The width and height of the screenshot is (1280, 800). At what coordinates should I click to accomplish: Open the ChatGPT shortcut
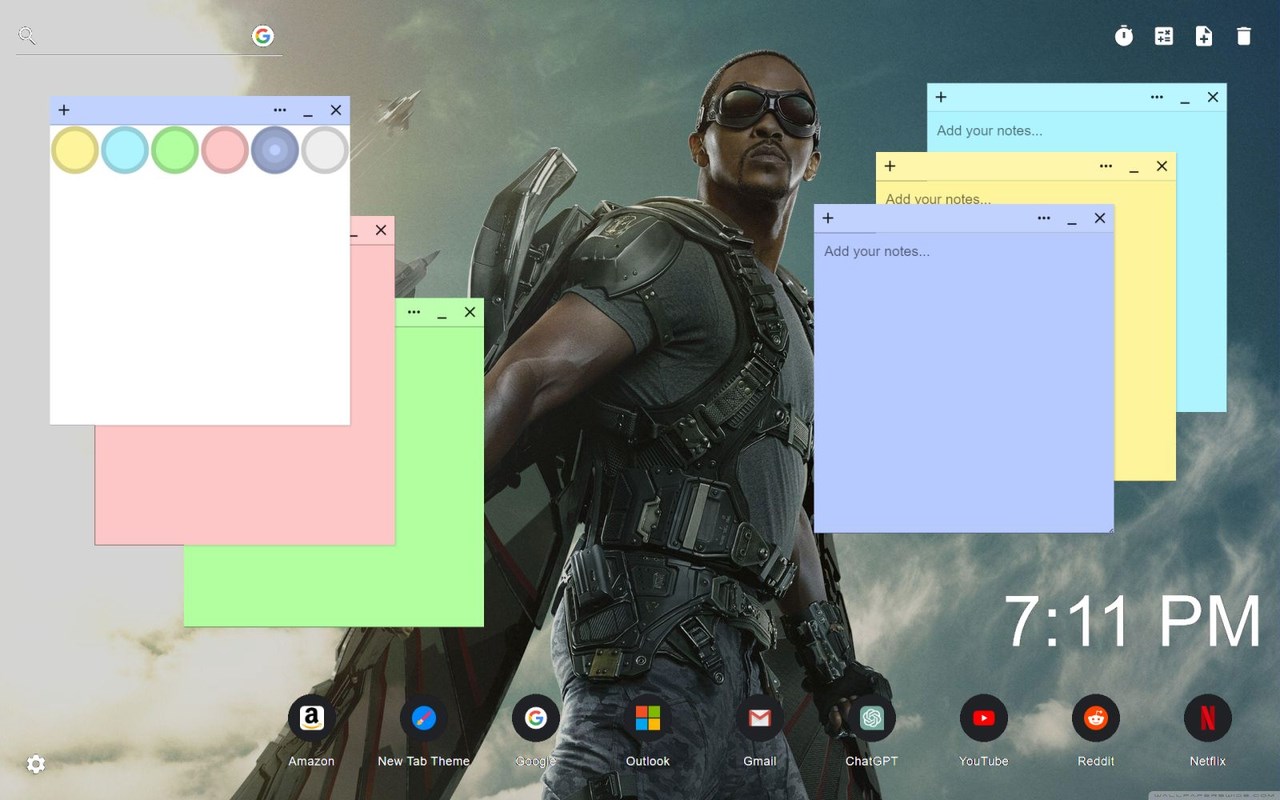[x=872, y=718]
